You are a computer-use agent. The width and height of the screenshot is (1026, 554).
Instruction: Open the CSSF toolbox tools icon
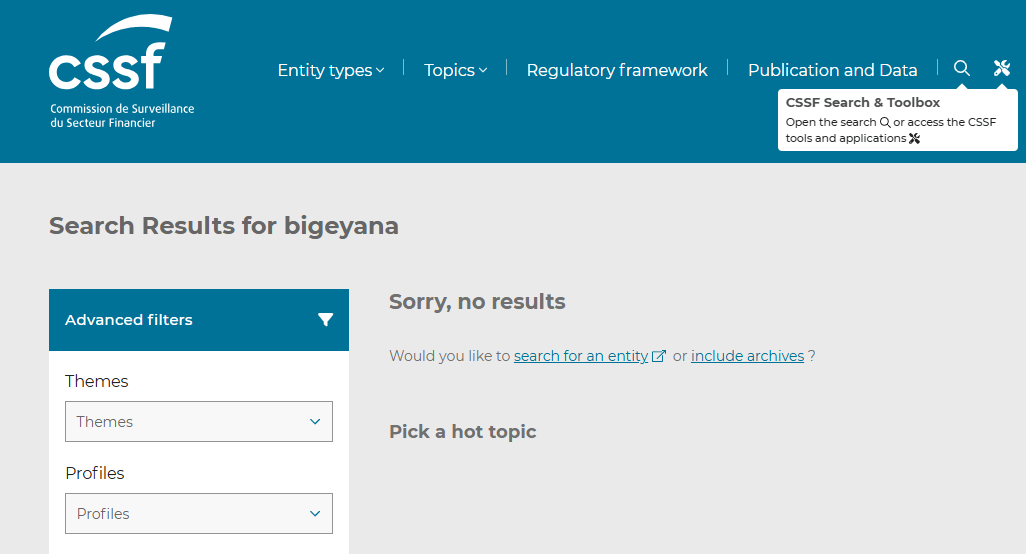click(x=1001, y=68)
